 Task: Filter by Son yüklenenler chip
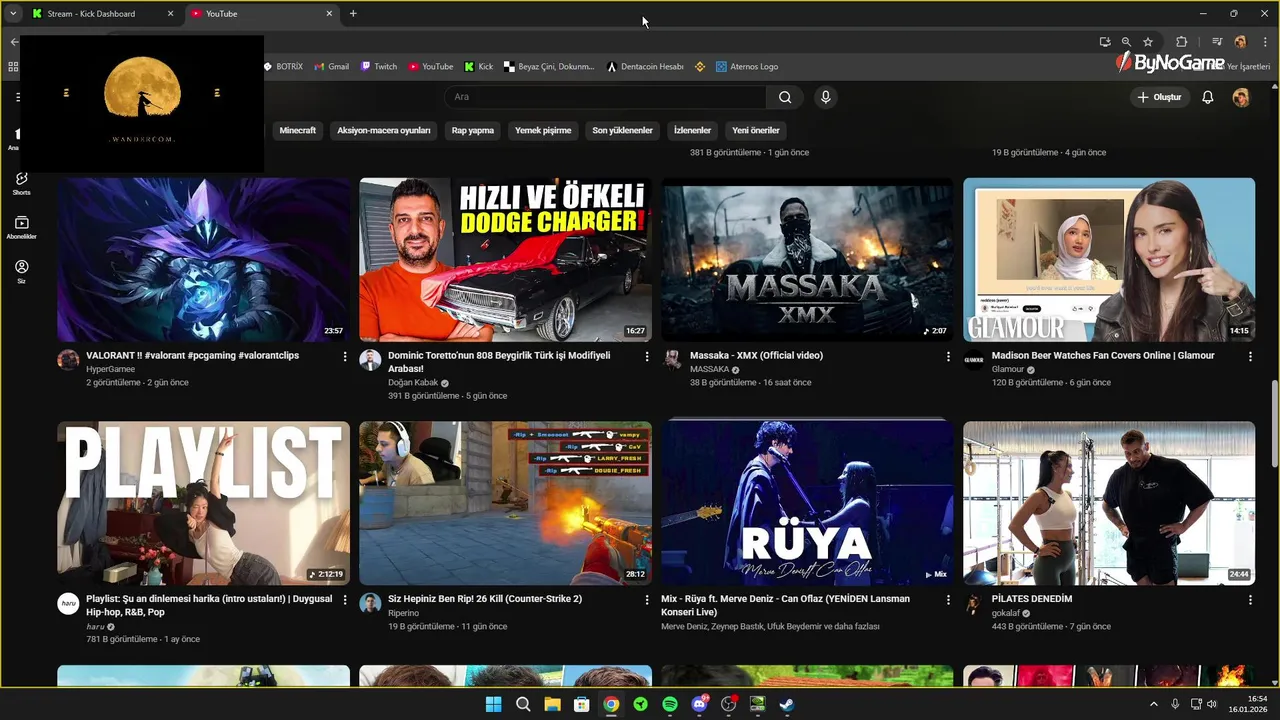tap(622, 130)
